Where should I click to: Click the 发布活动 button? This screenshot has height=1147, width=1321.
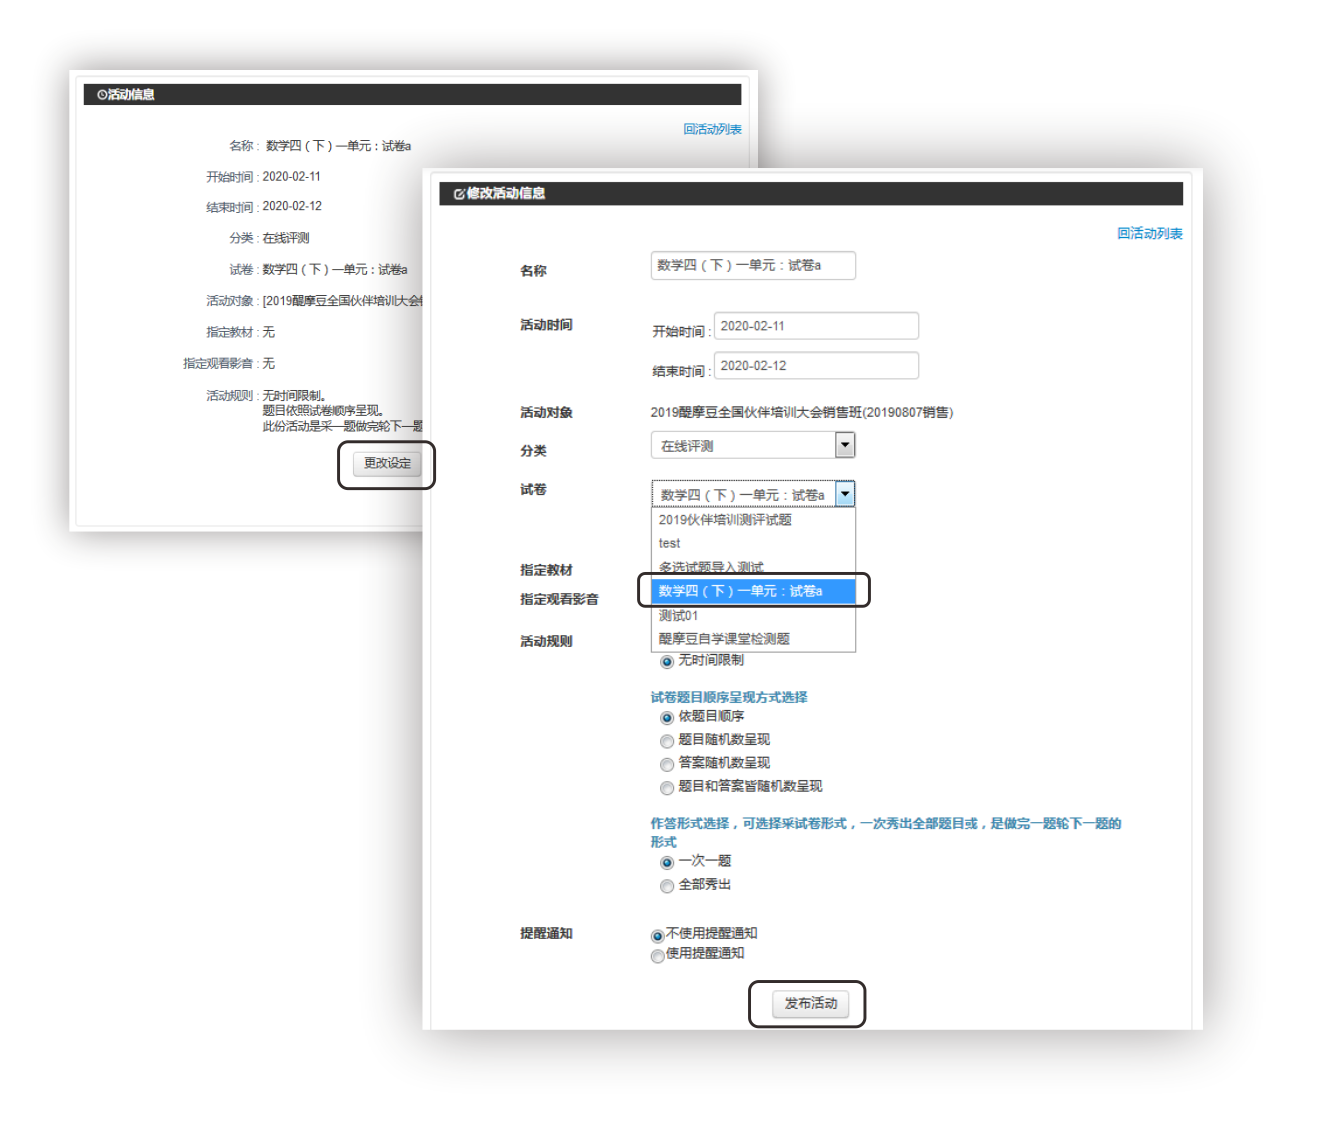[810, 1004]
